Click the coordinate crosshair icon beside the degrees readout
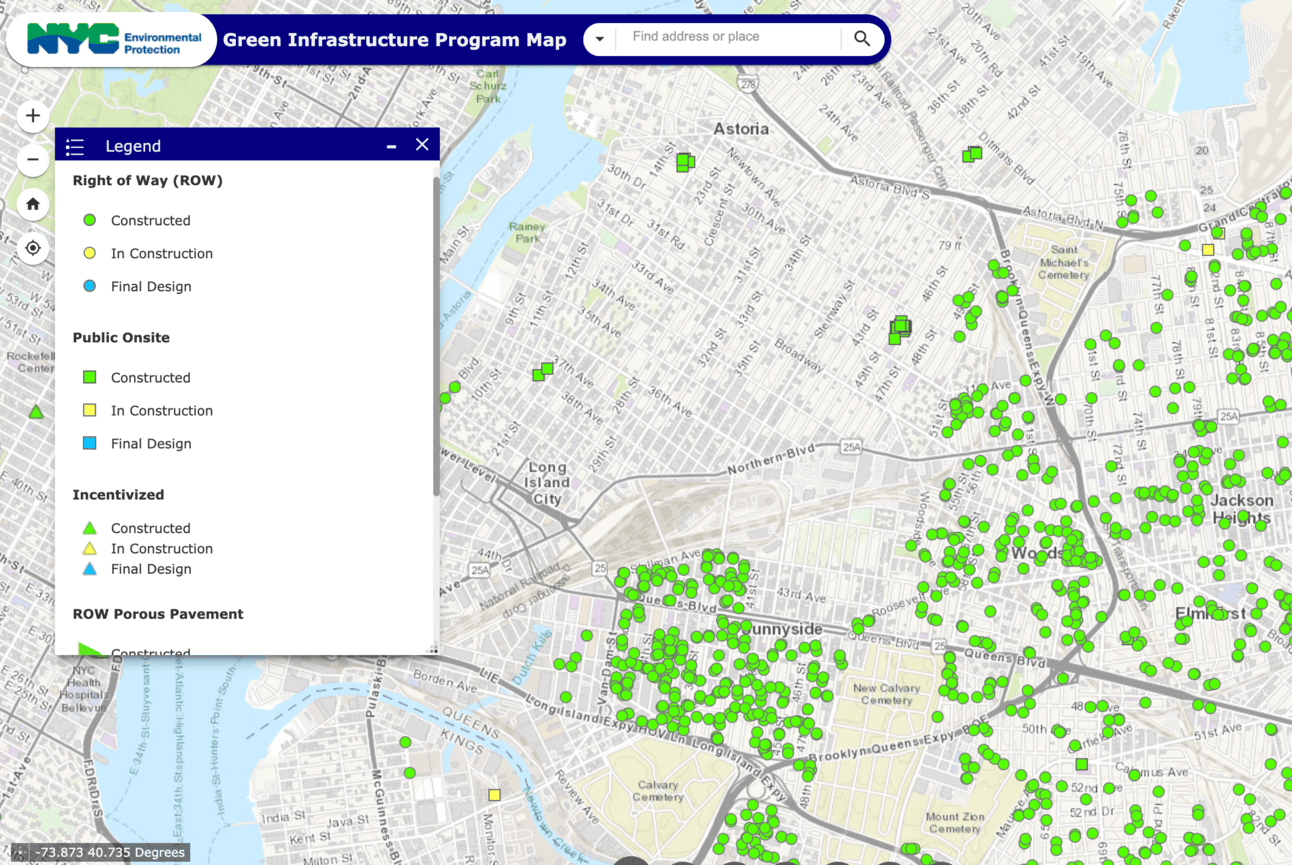 click(19, 853)
